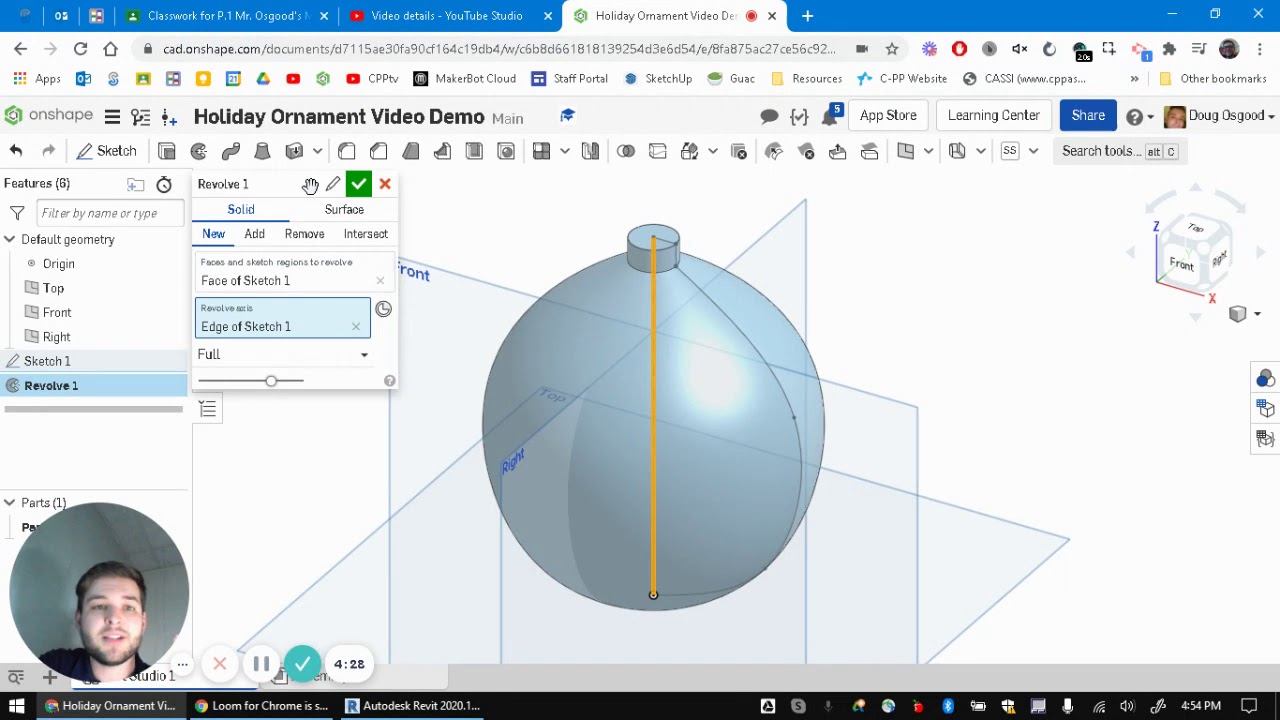Click the Mirror tool icon
Screen dimensions: 1280x720
tap(590, 151)
